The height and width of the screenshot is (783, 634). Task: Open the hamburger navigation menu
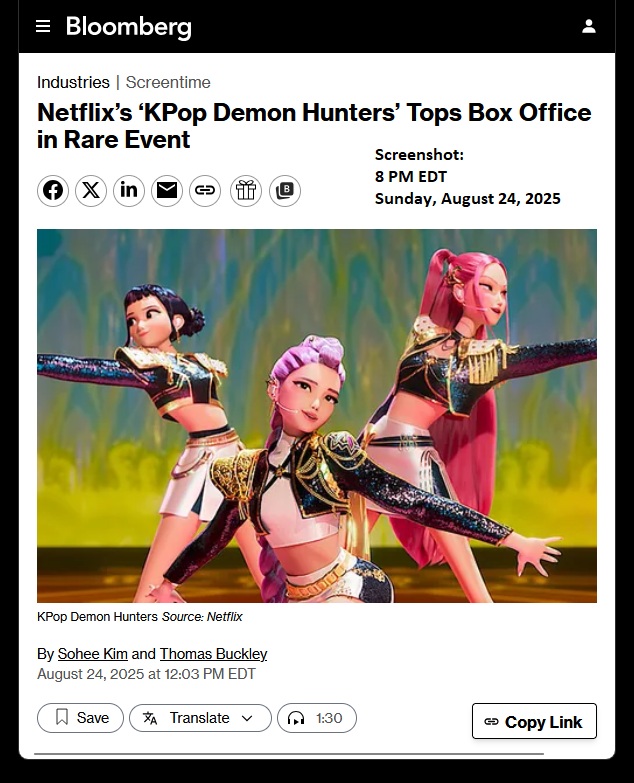click(x=43, y=26)
